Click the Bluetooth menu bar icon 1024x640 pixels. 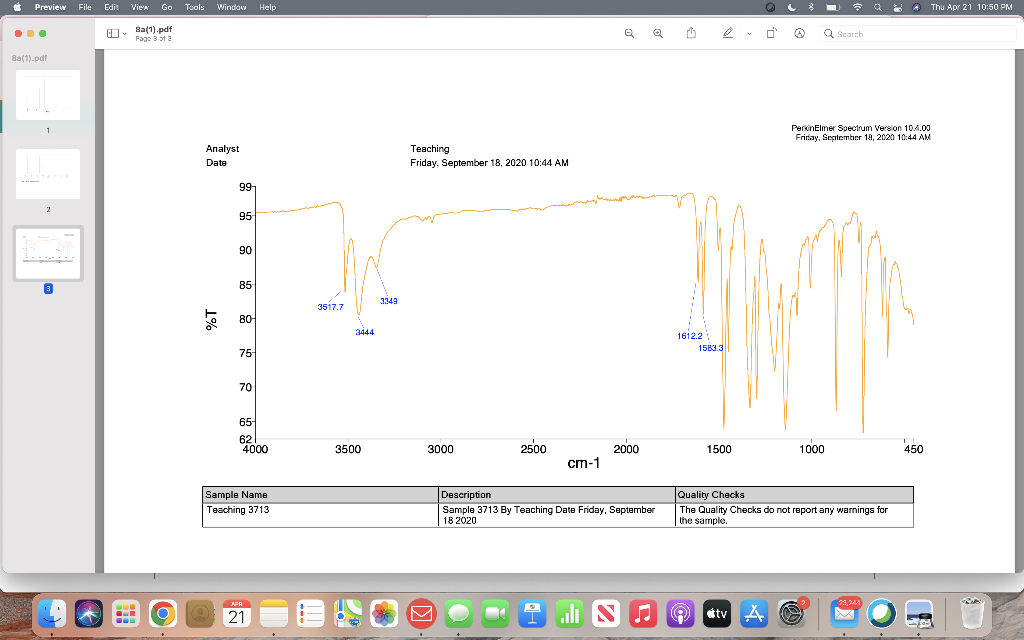click(811, 7)
